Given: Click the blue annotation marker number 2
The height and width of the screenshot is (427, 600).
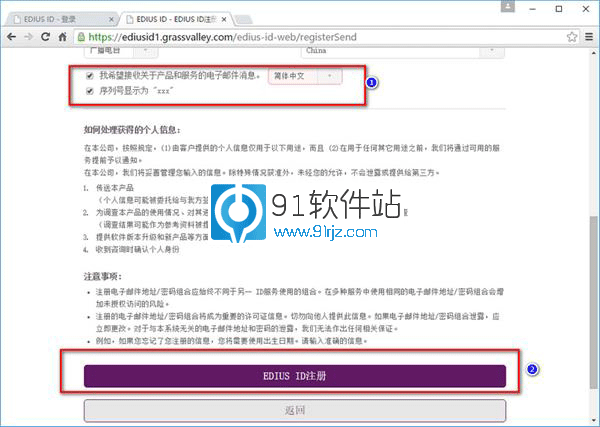Looking at the screenshot, I should pyautogui.click(x=533, y=369).
